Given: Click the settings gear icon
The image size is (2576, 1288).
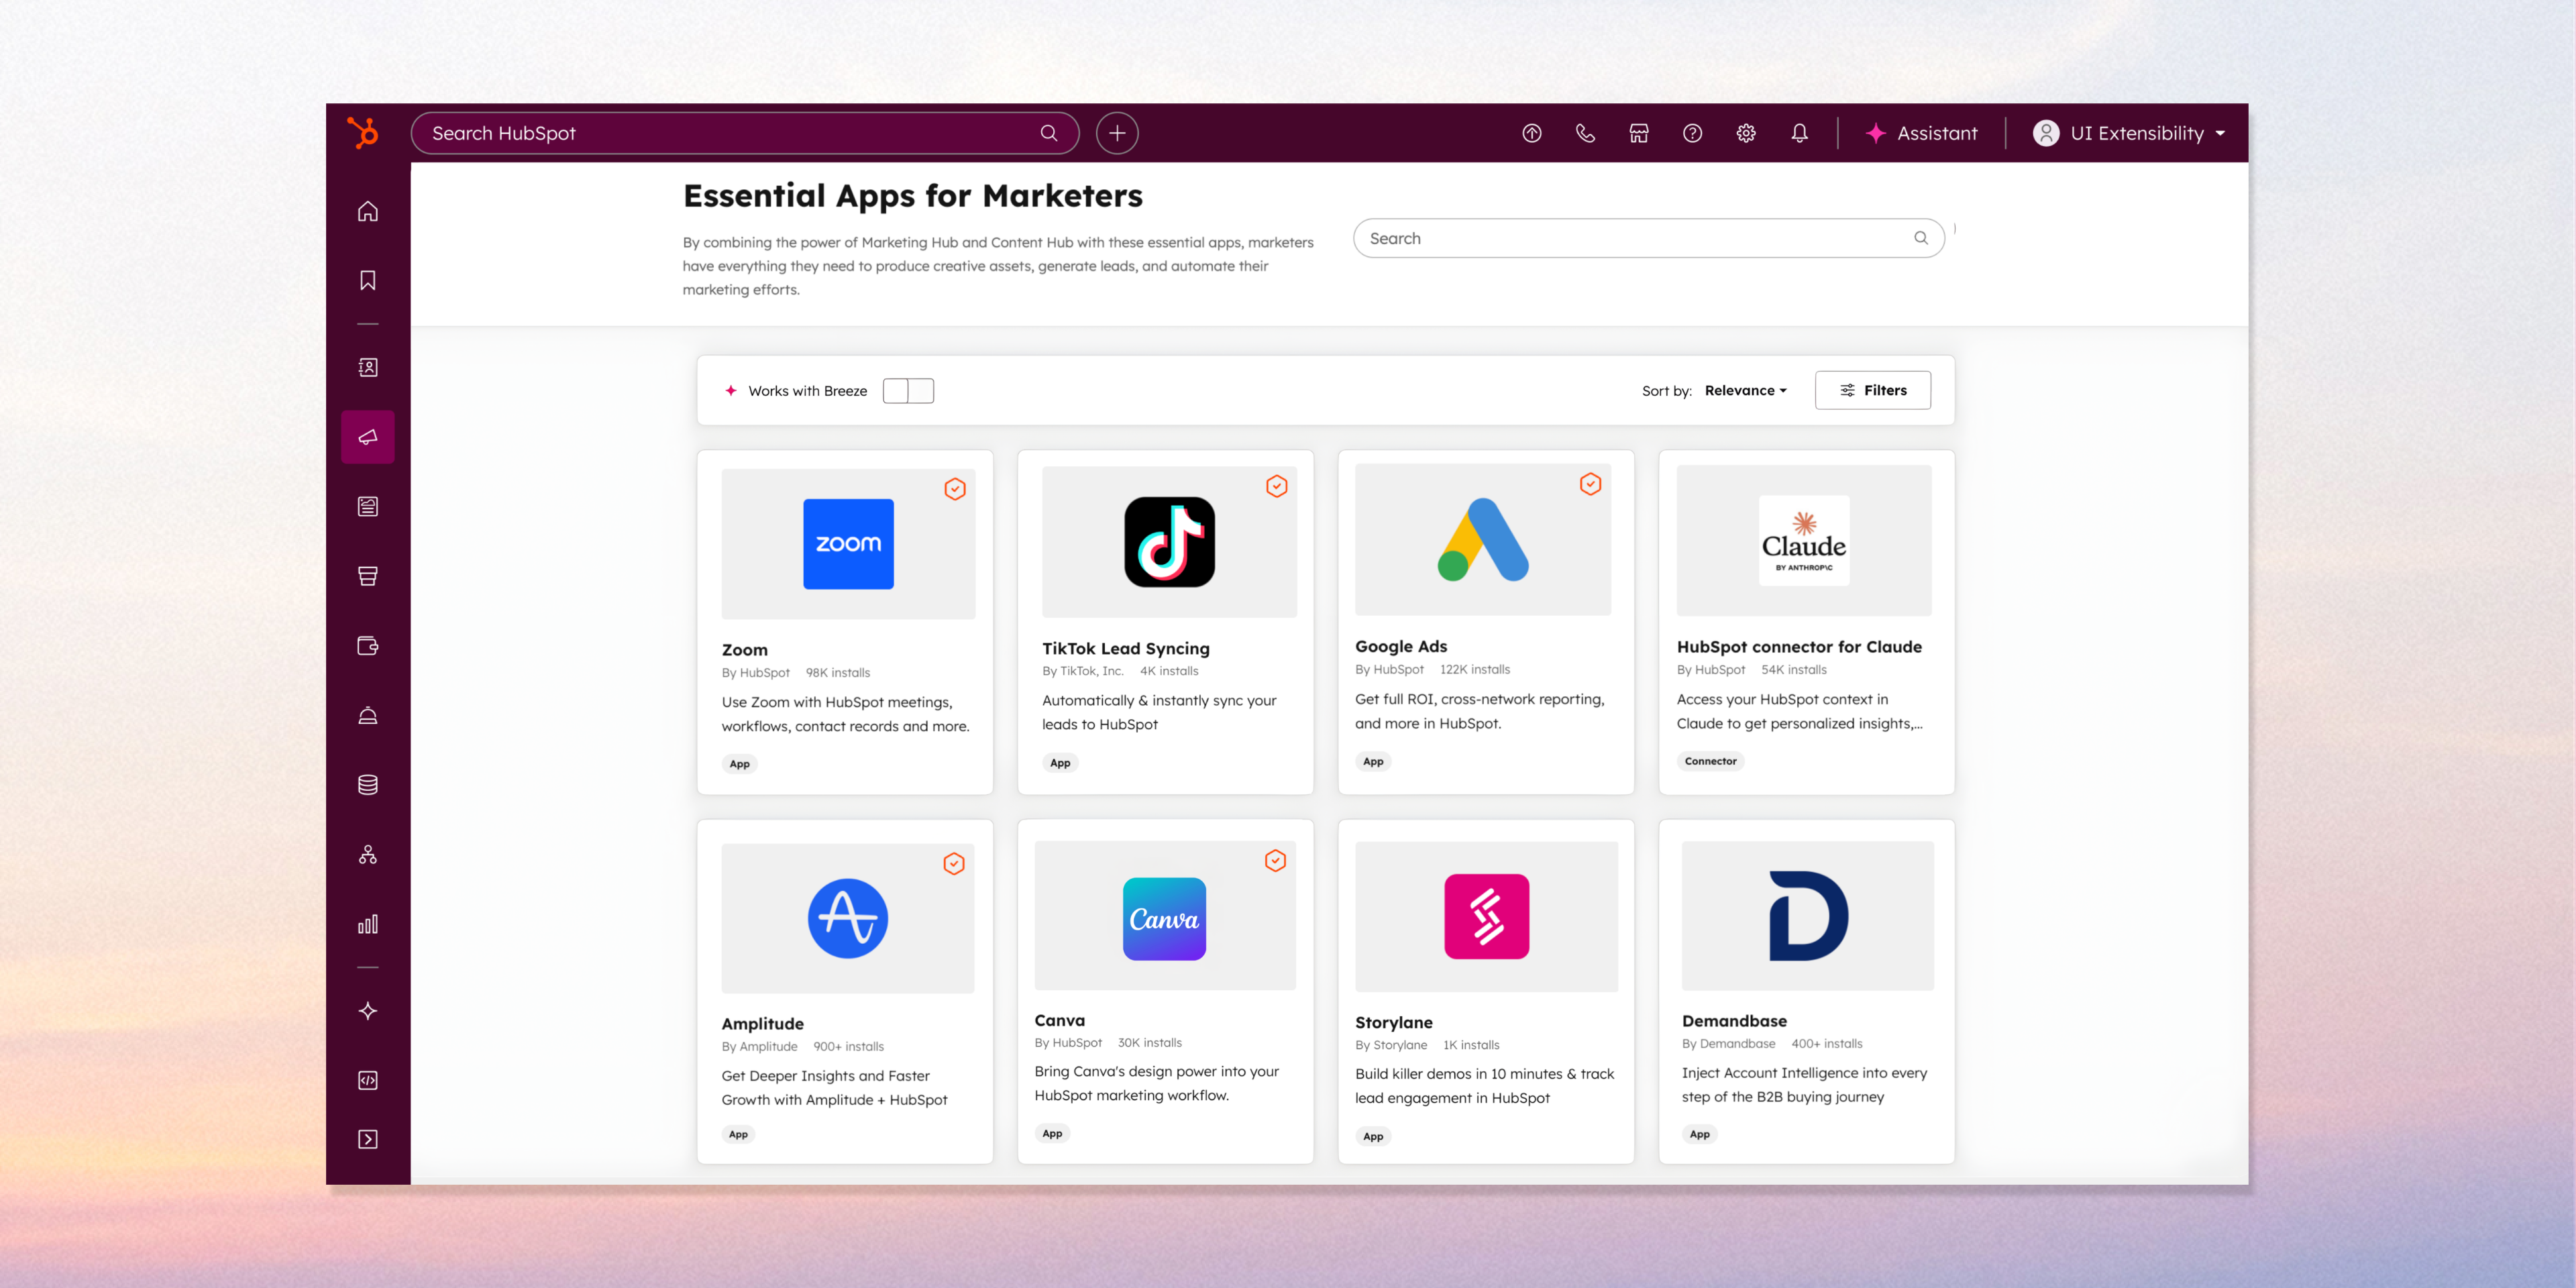Looking at the screenshot, I should pos(1745,133).
